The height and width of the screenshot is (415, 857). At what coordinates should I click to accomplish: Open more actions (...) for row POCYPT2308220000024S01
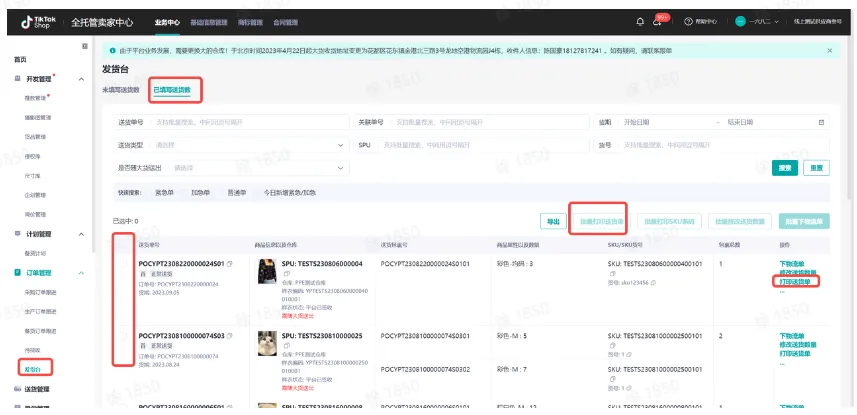(x=782, y=290)
